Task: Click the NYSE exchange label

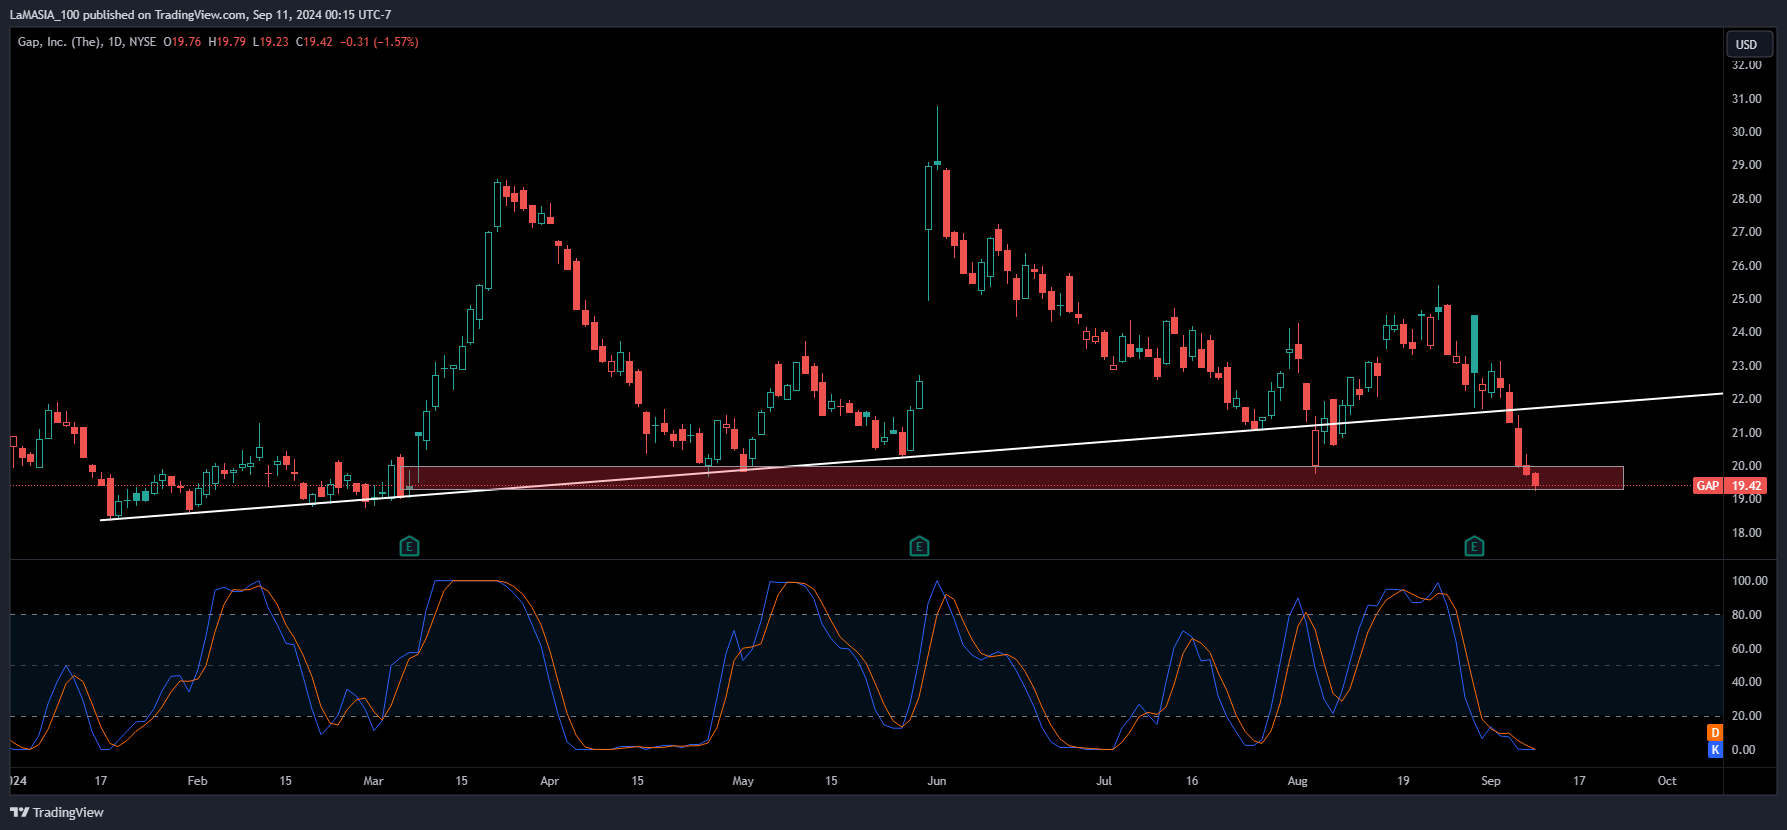Action: pos(143,42)
